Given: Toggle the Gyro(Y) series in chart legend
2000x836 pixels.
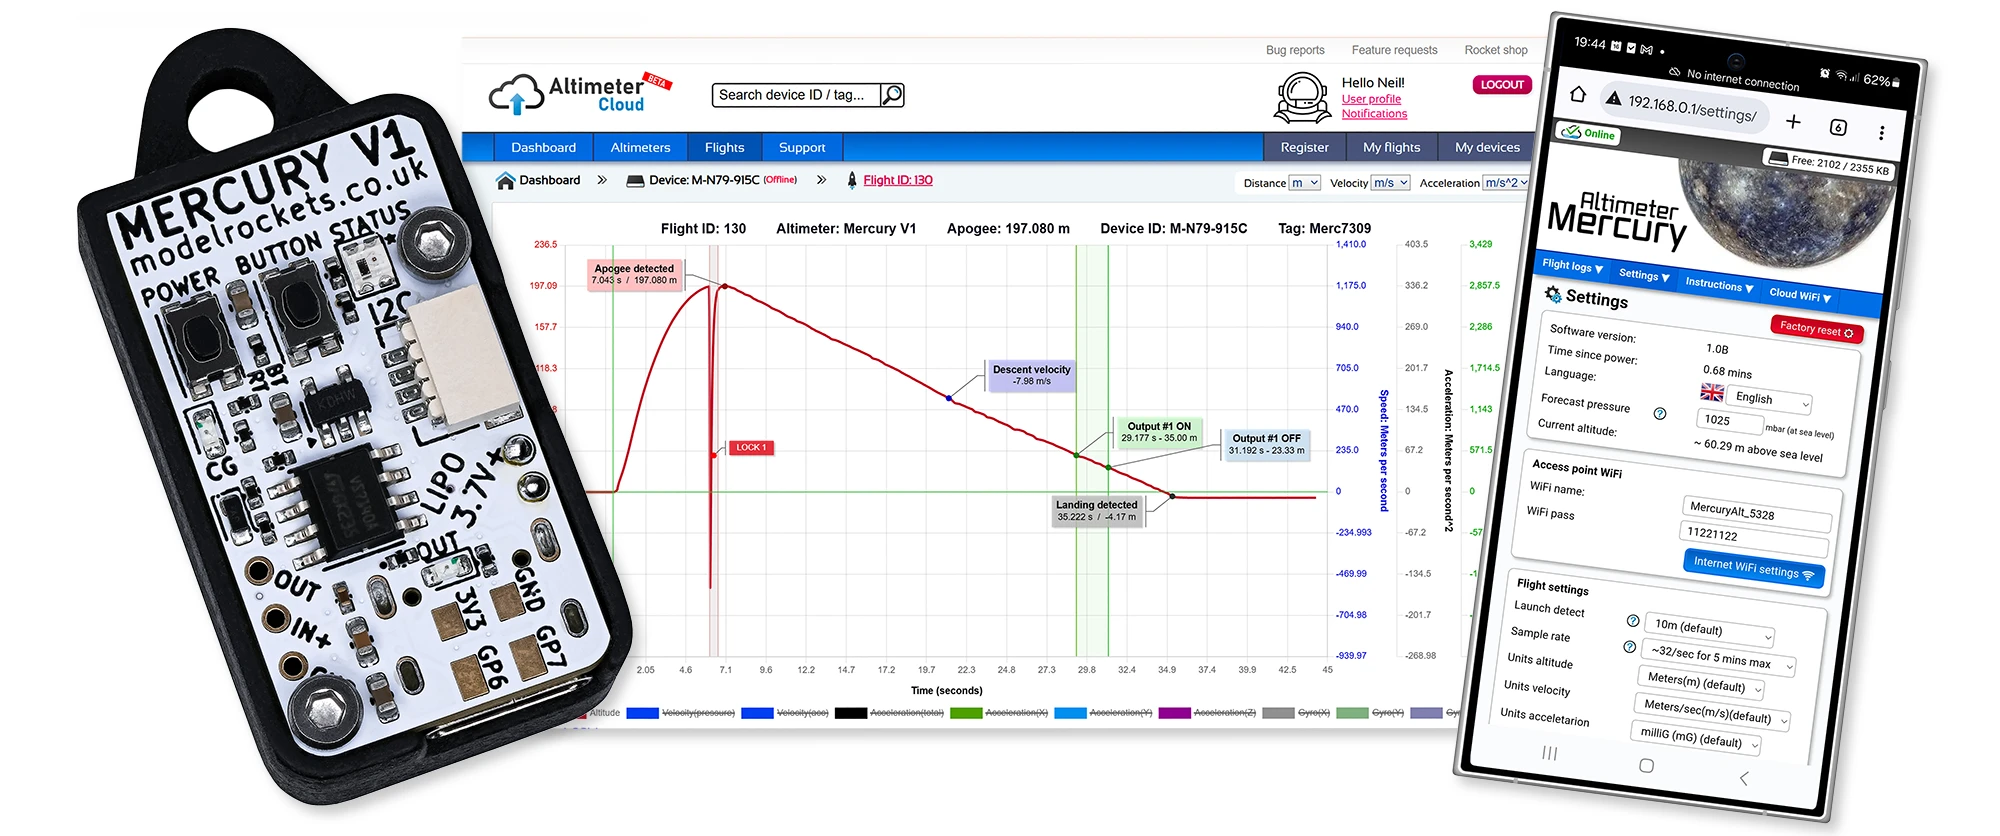Looking at the screenshot, I should click(x=1371, y=713).
